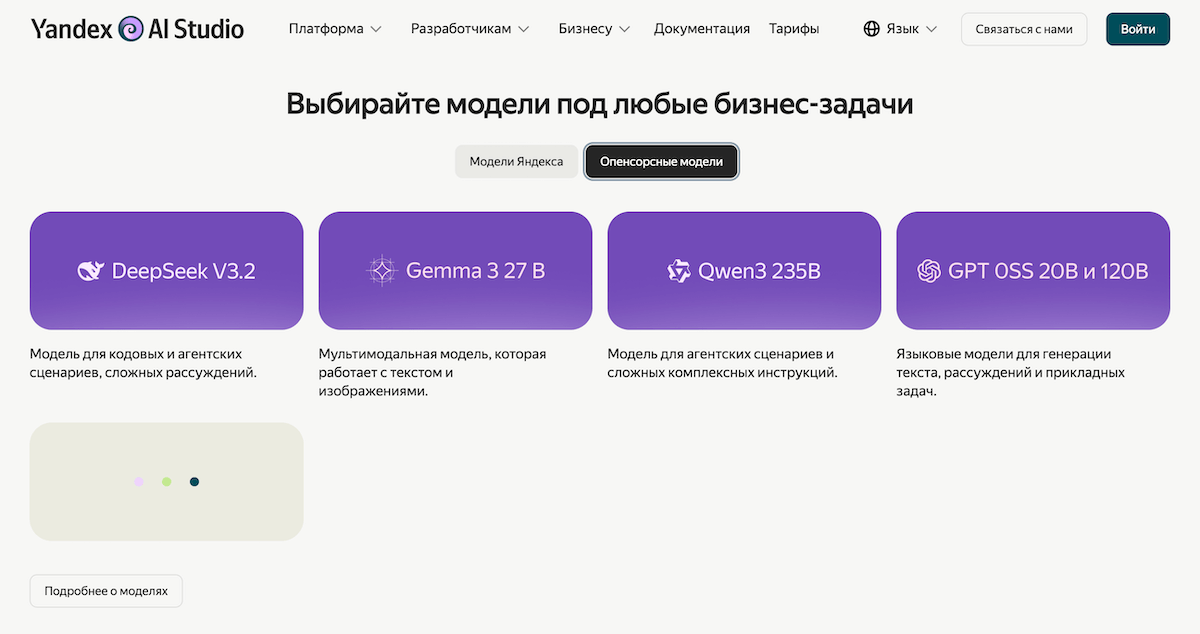The height and width of the screenshot is (634, 1200).
Task: Click the globe icon next to Язык
Action: 872,29
